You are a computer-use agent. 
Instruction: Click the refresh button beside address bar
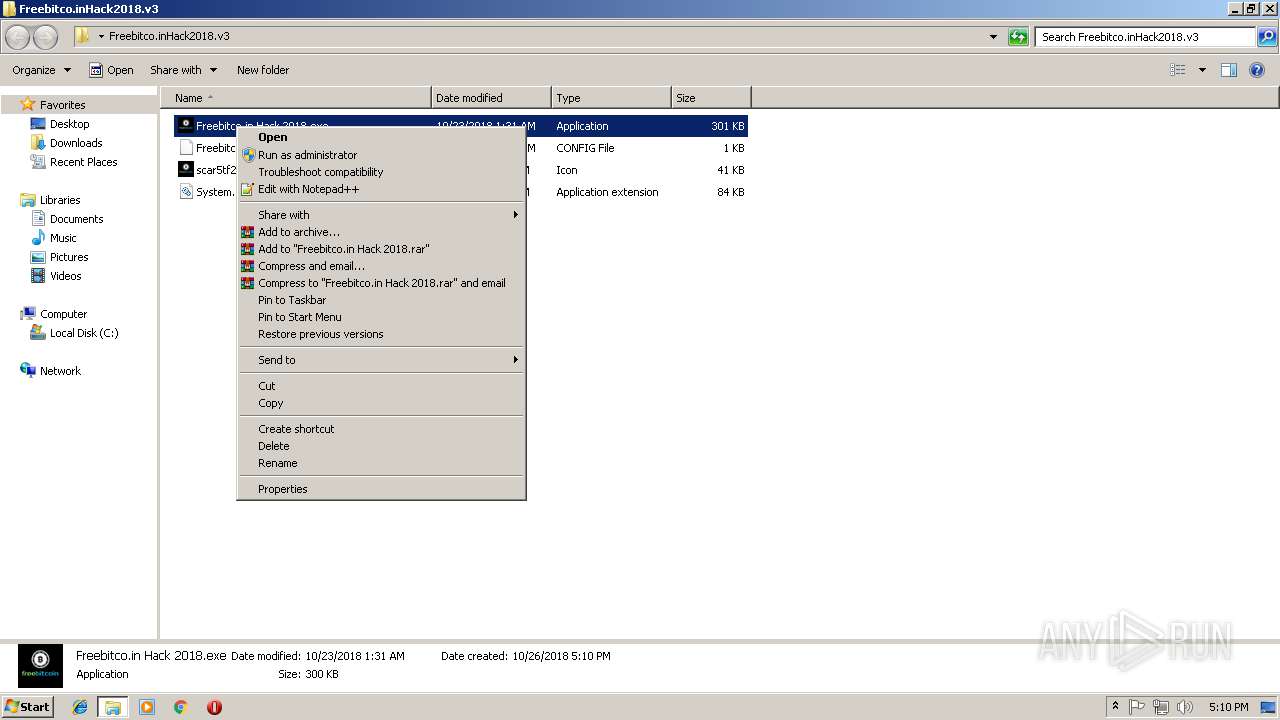1018,37
